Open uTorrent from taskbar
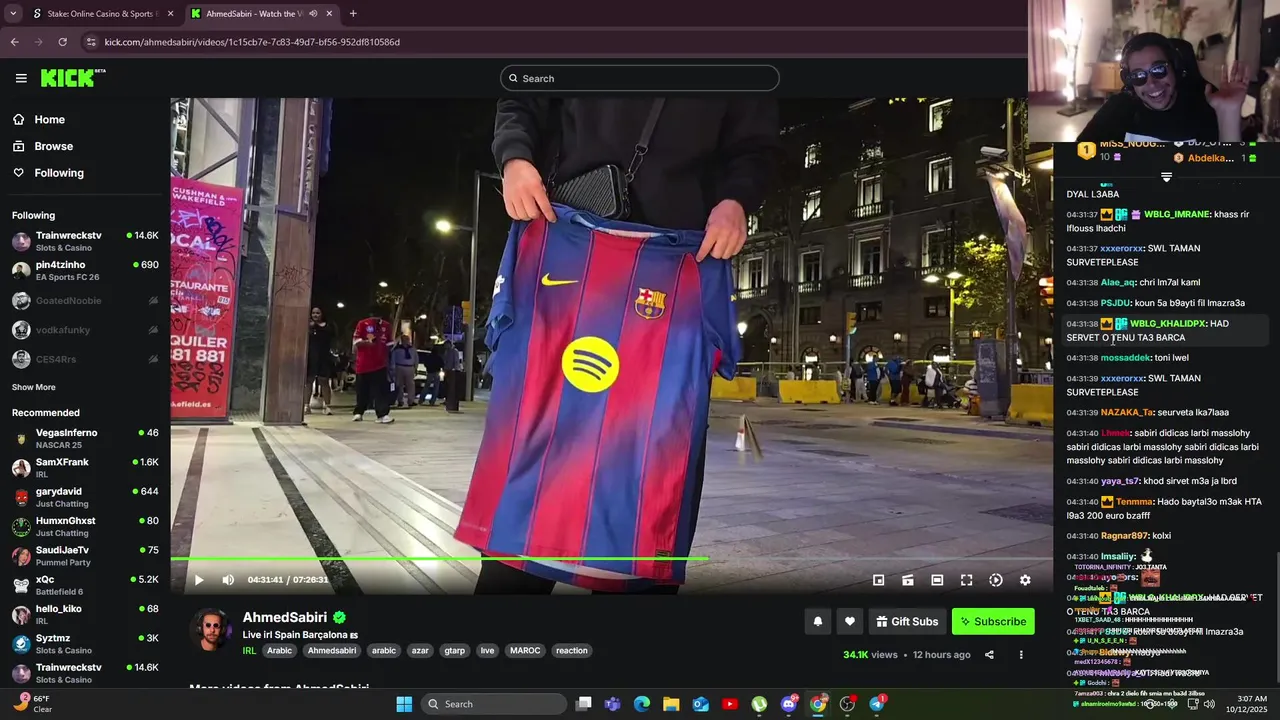The width and height of the screenshot is (1280, 720). coord(759,704)
